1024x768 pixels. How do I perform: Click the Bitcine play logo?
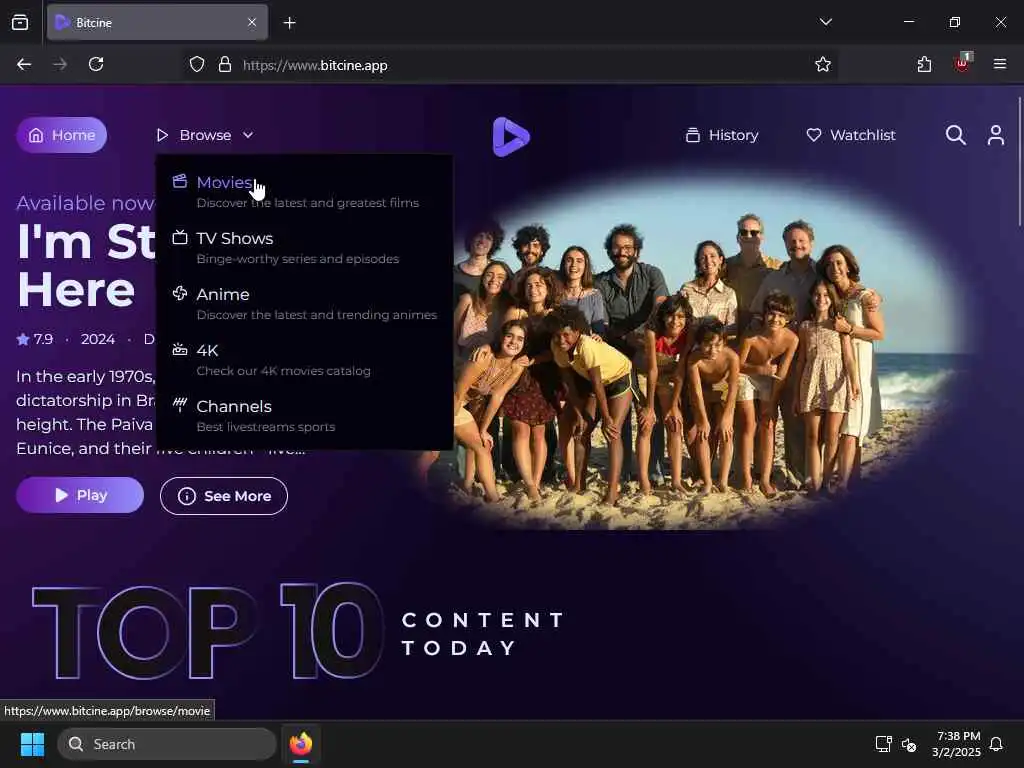click(x=511, y=136)
